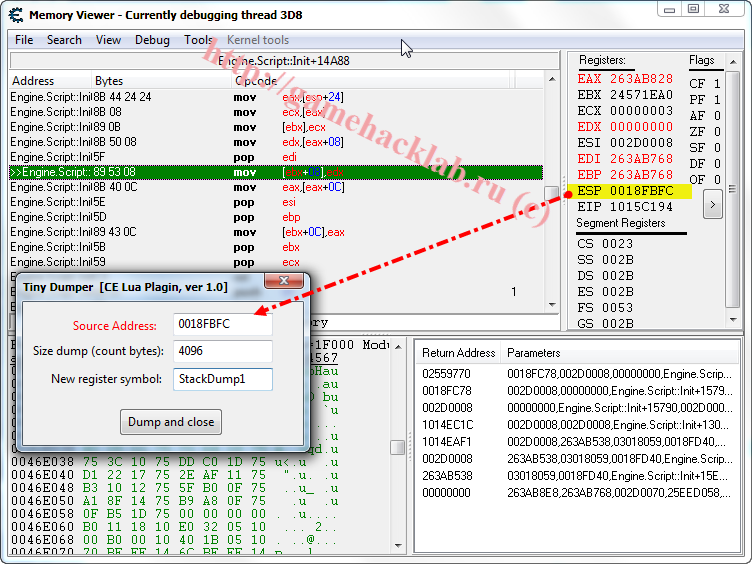Close the Tiny Dumper dialog

point(283,281)
